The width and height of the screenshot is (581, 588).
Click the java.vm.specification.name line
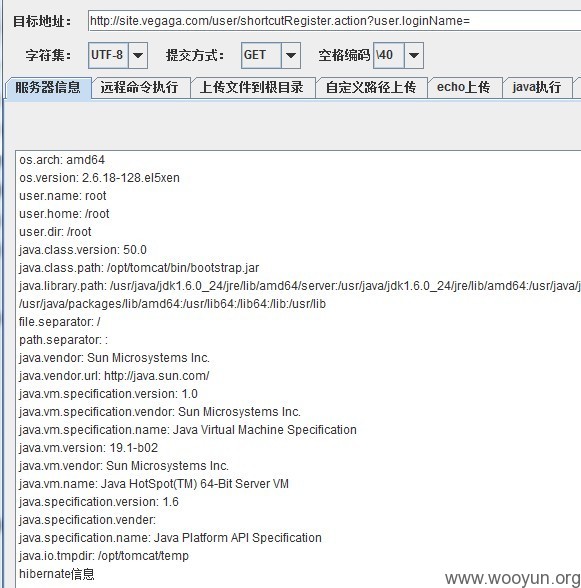(188, 430)
